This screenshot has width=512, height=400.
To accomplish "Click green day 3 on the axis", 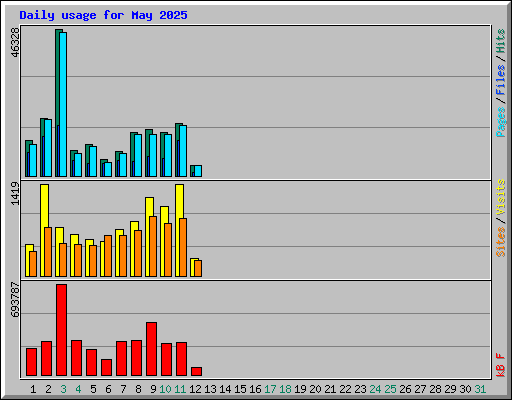I will coord(63,389).
